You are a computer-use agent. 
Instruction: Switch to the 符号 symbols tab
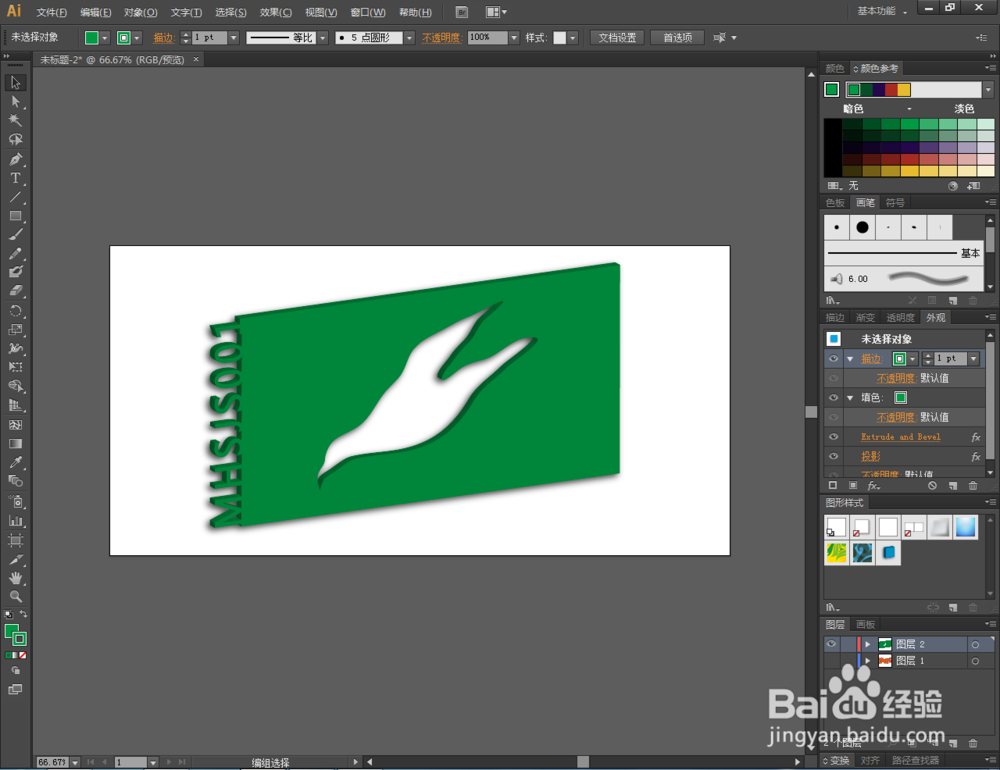click(x=895, y=203)
